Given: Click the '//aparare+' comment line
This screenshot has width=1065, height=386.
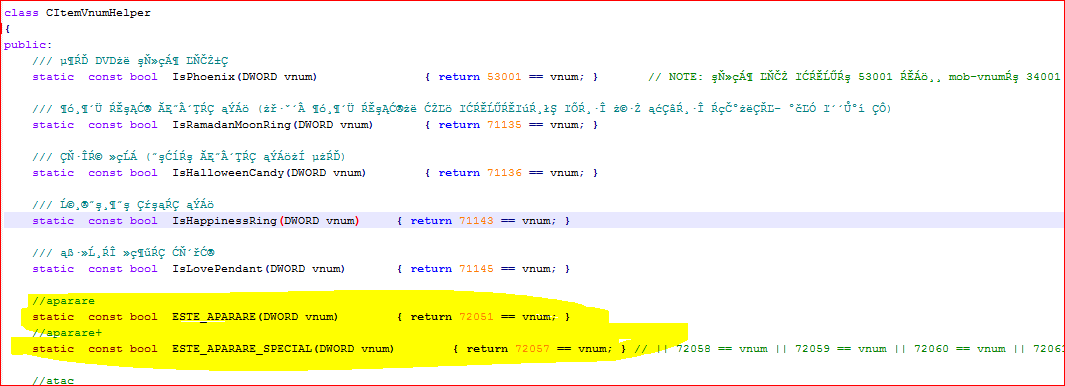Looking at the screenshot, I should coord(67,333).
